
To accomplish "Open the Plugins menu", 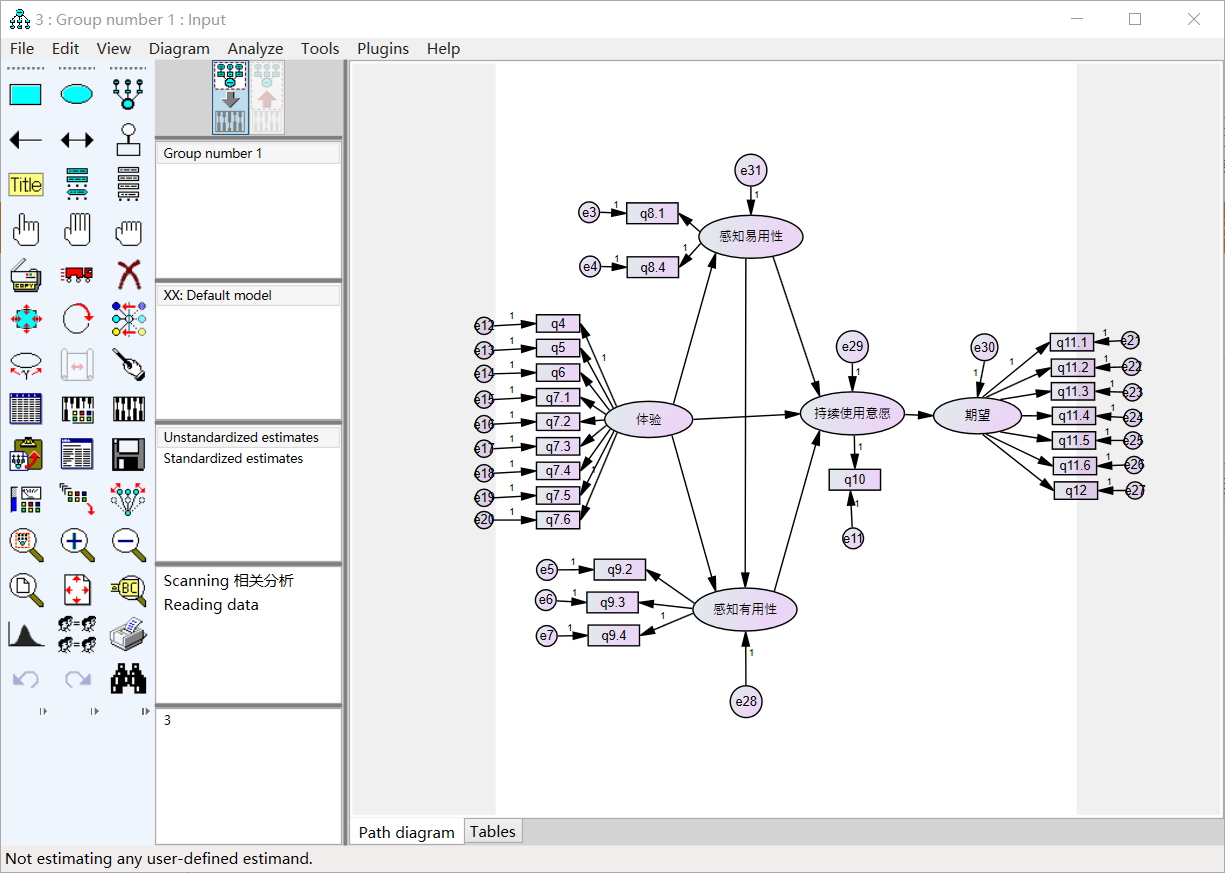I will (x=383, y=48).
